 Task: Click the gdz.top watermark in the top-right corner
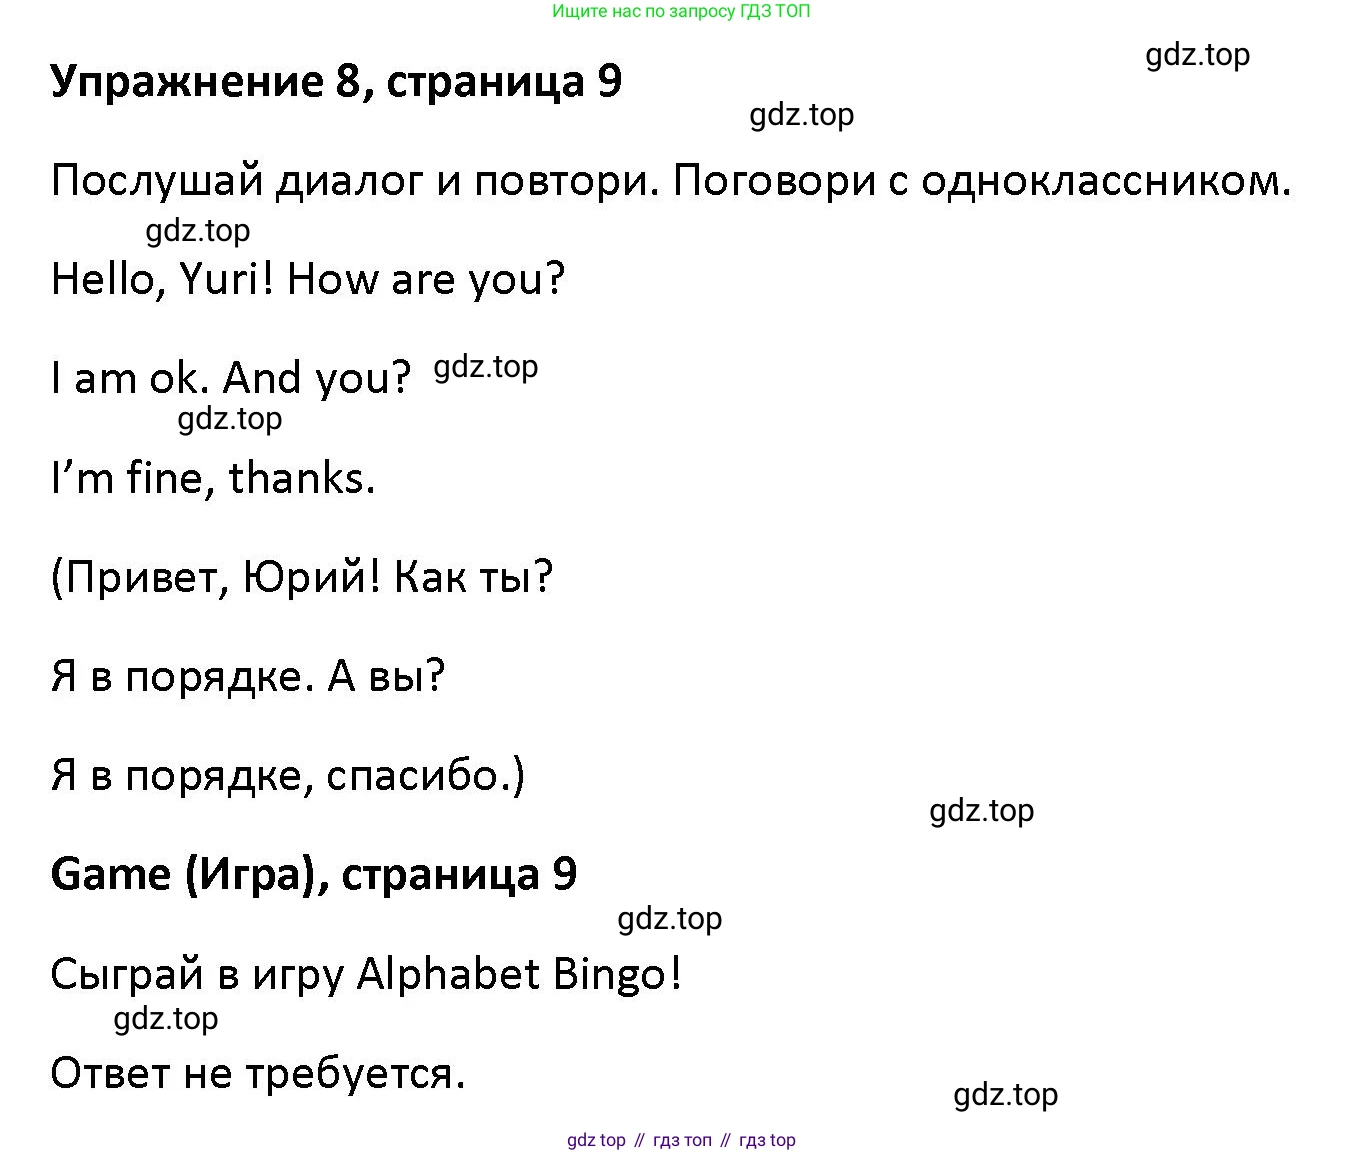(1197, 55)
